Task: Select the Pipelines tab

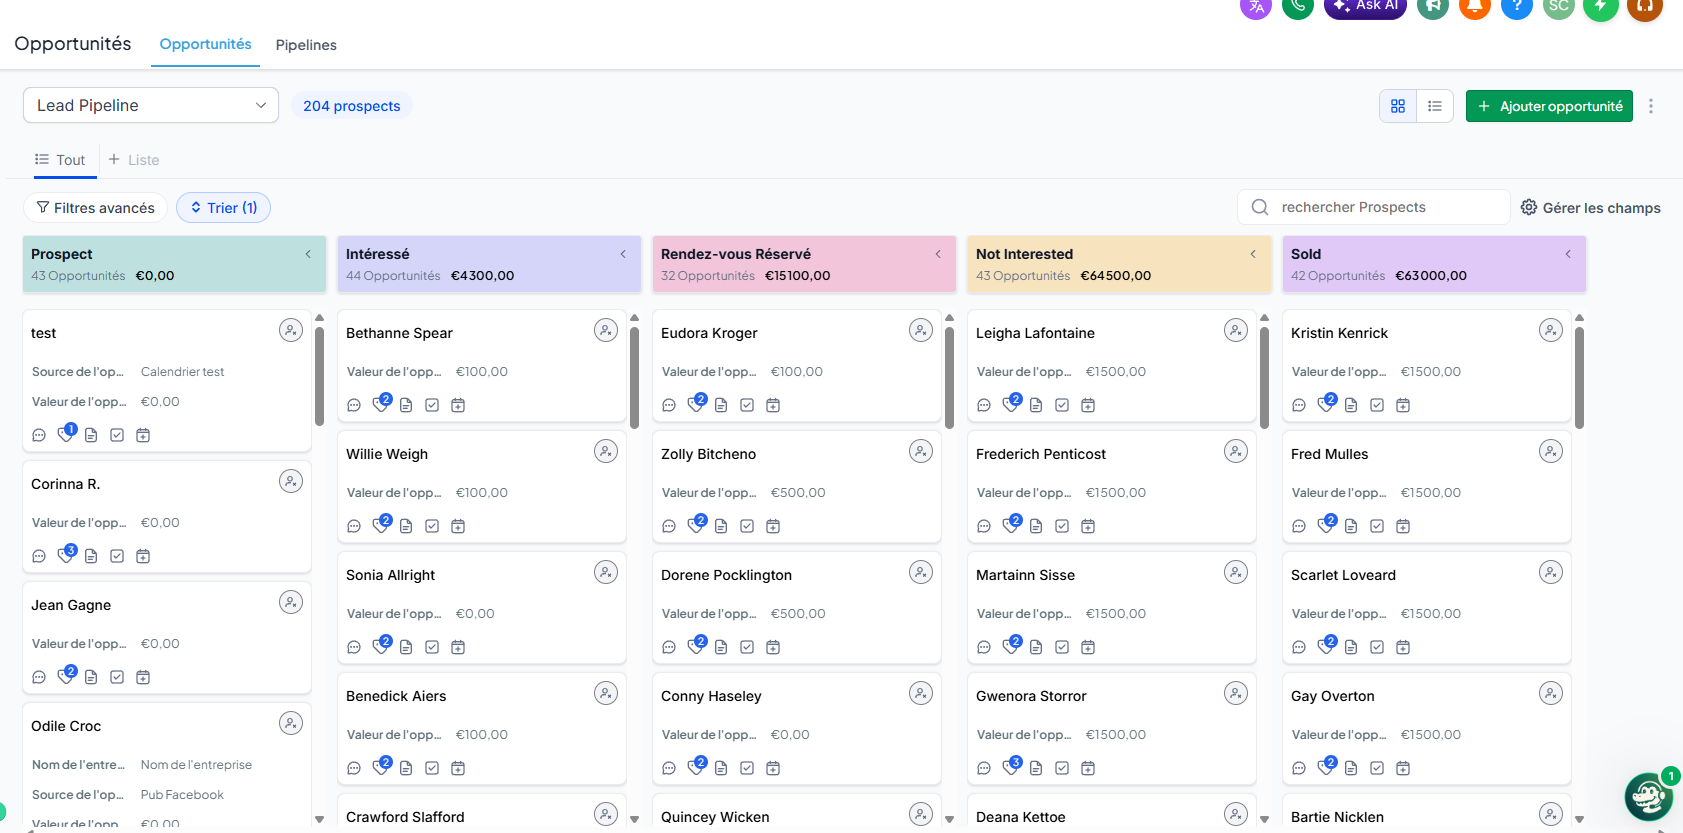Action: point(306,45)
